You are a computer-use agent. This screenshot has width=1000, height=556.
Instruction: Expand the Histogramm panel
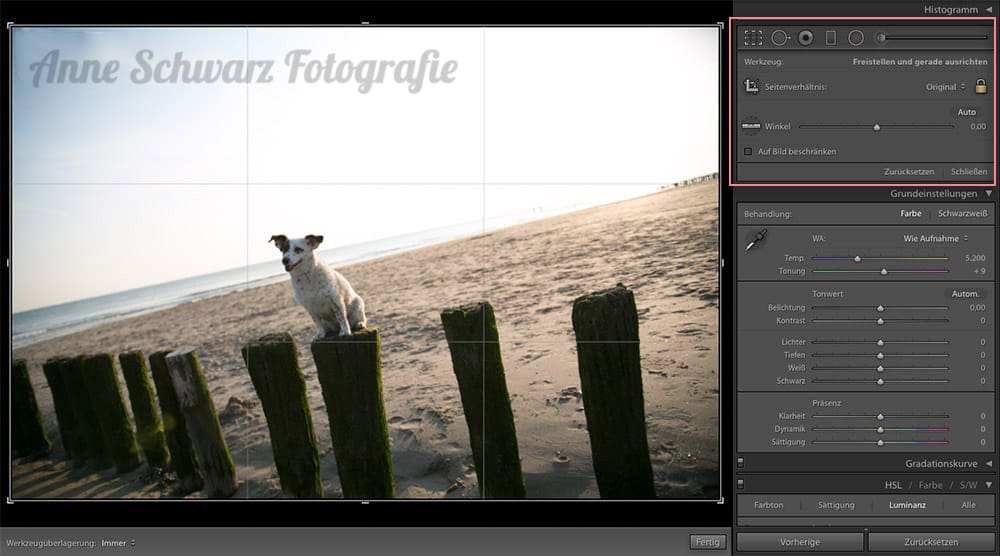coord(989,10)
